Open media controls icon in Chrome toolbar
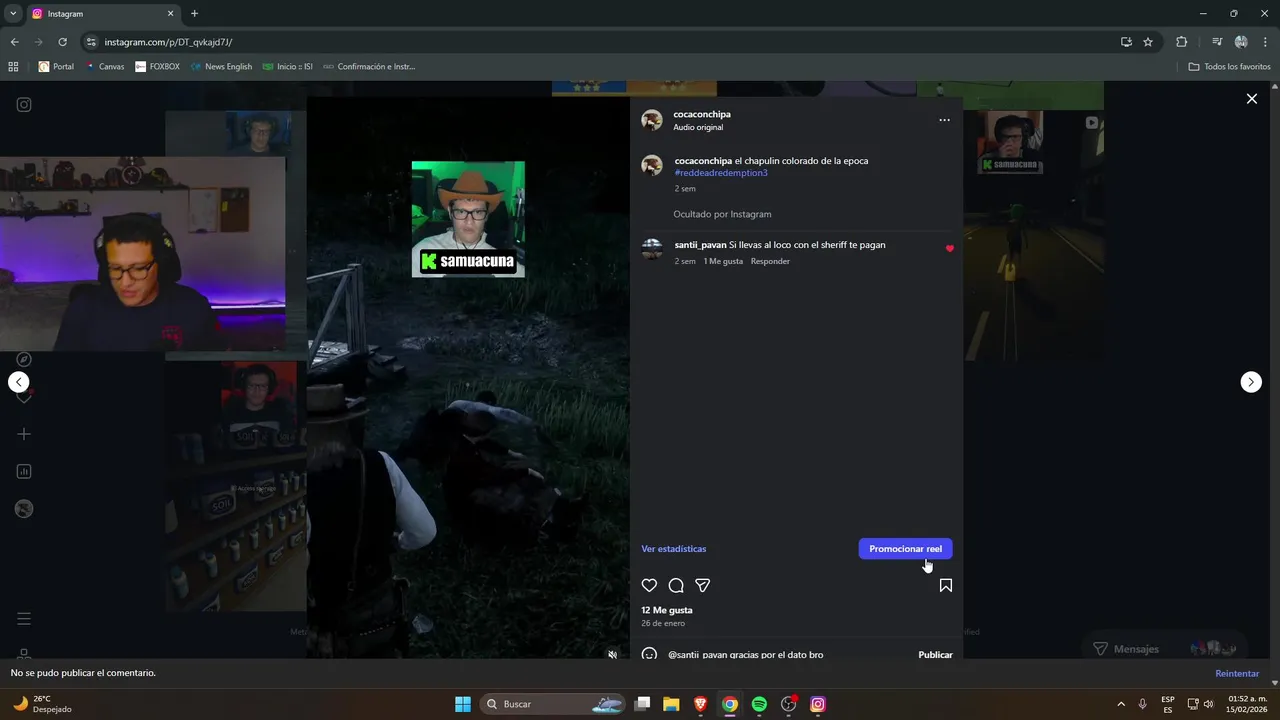Image resolution: width=1280 pixels, height=720 pixels. click(1216, 42)
